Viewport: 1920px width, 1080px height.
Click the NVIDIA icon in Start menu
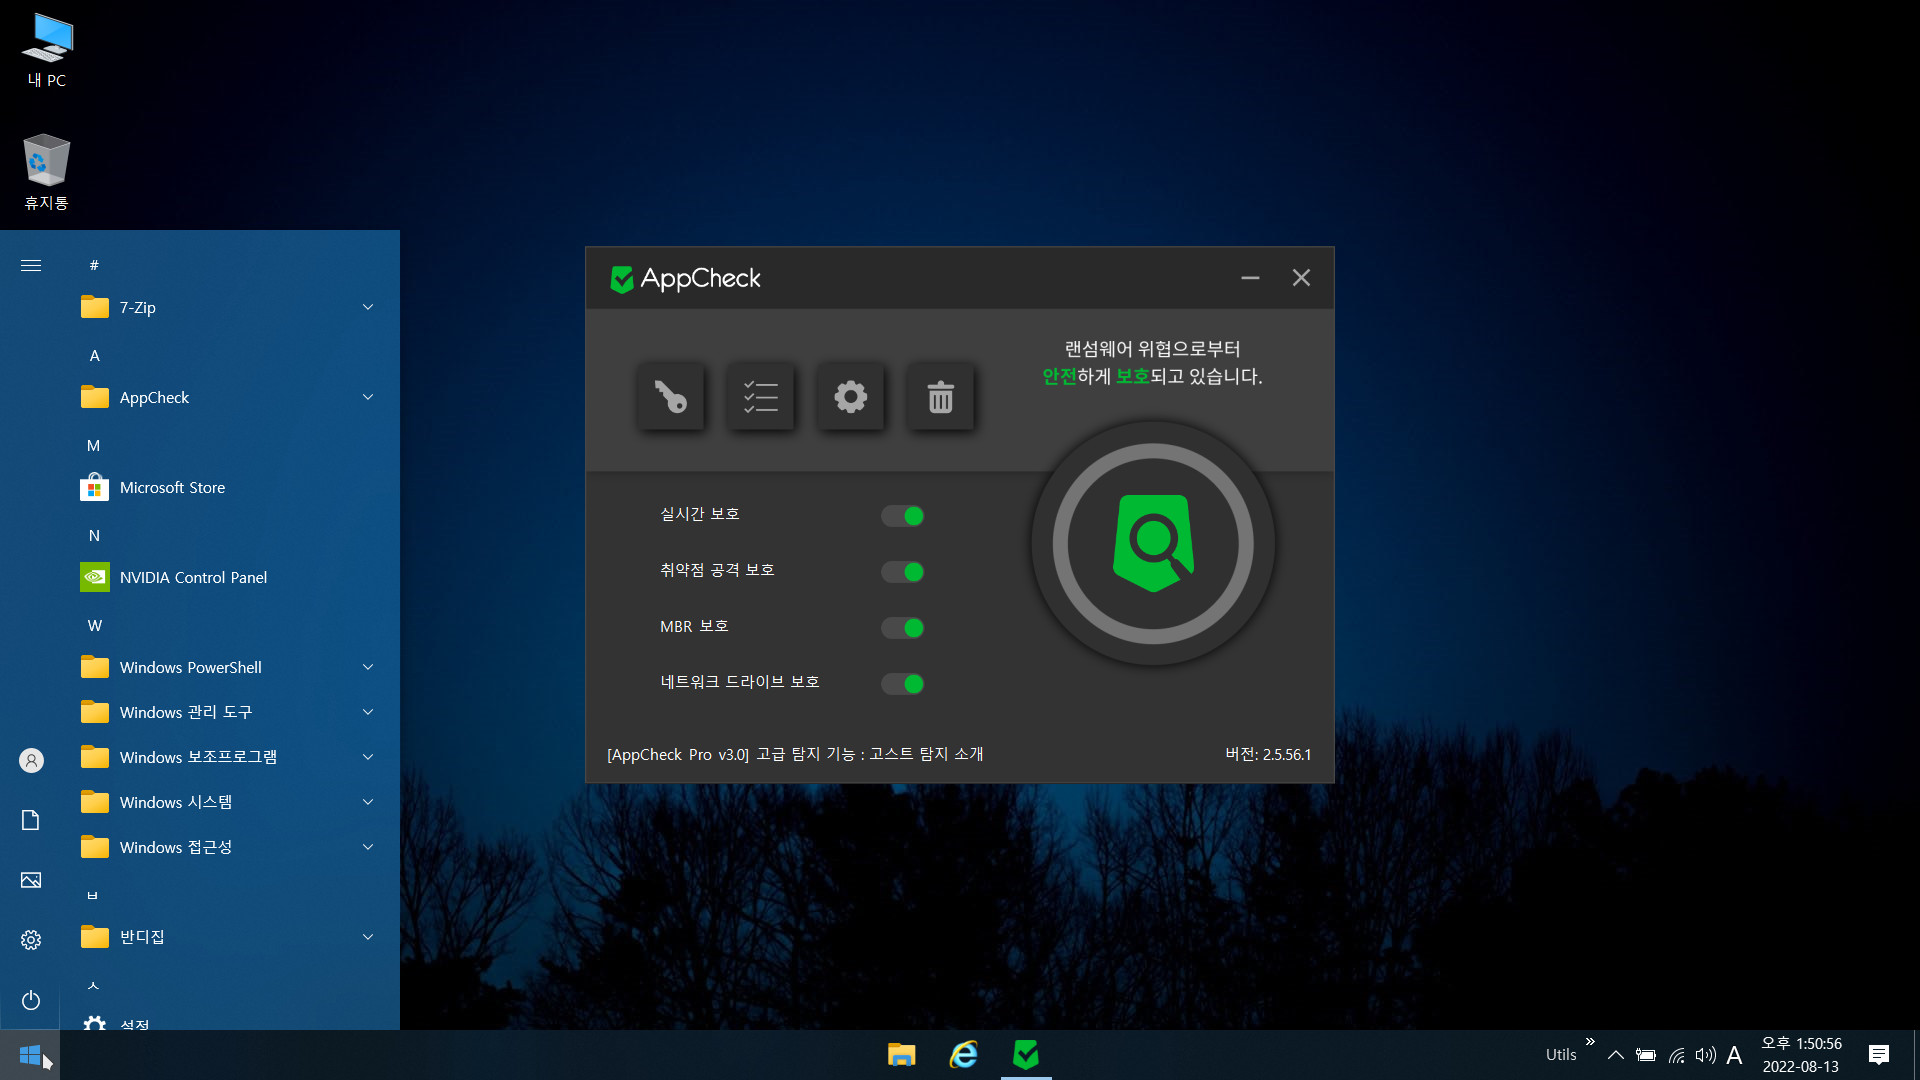[x=95, y=577]
